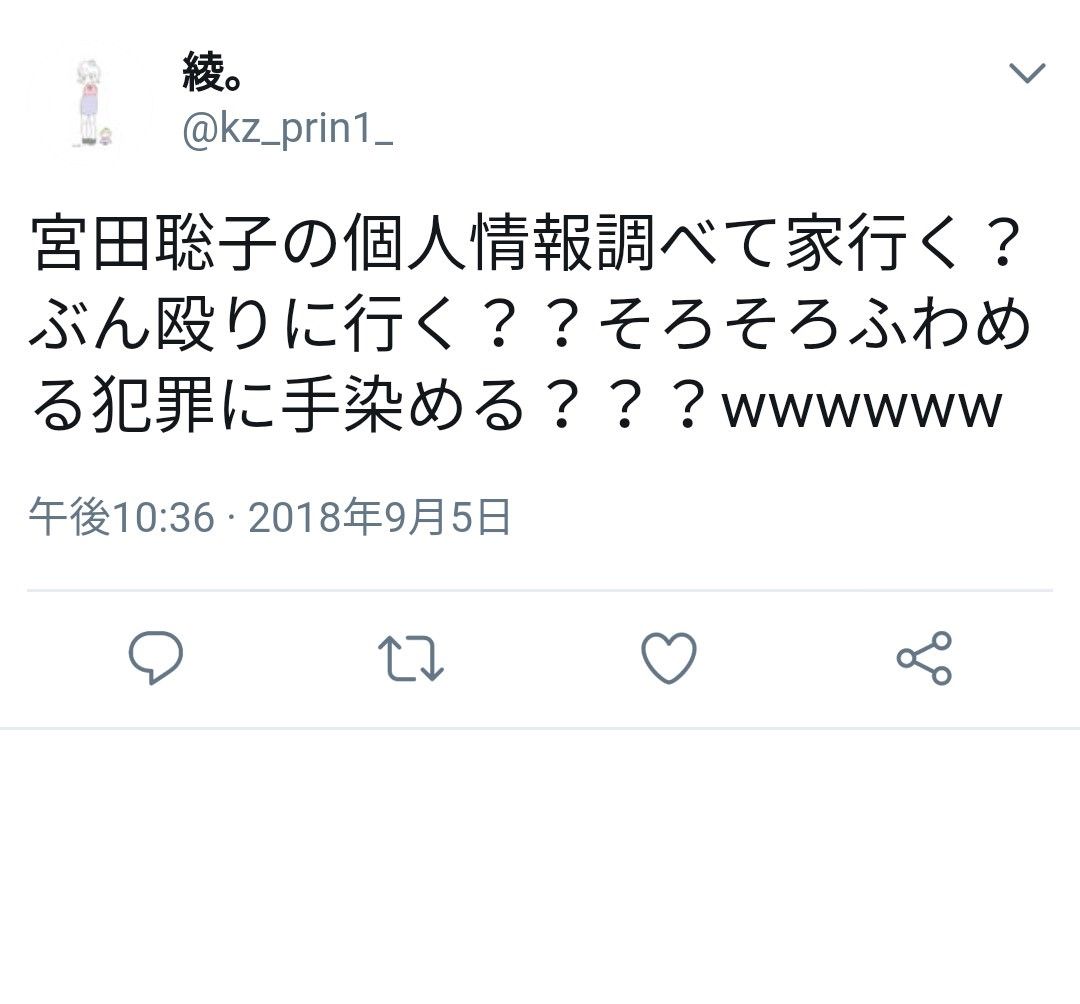Open tweet options with the chevron arrow
Screen dimensions: 1080x1004
coord(1027,73)
